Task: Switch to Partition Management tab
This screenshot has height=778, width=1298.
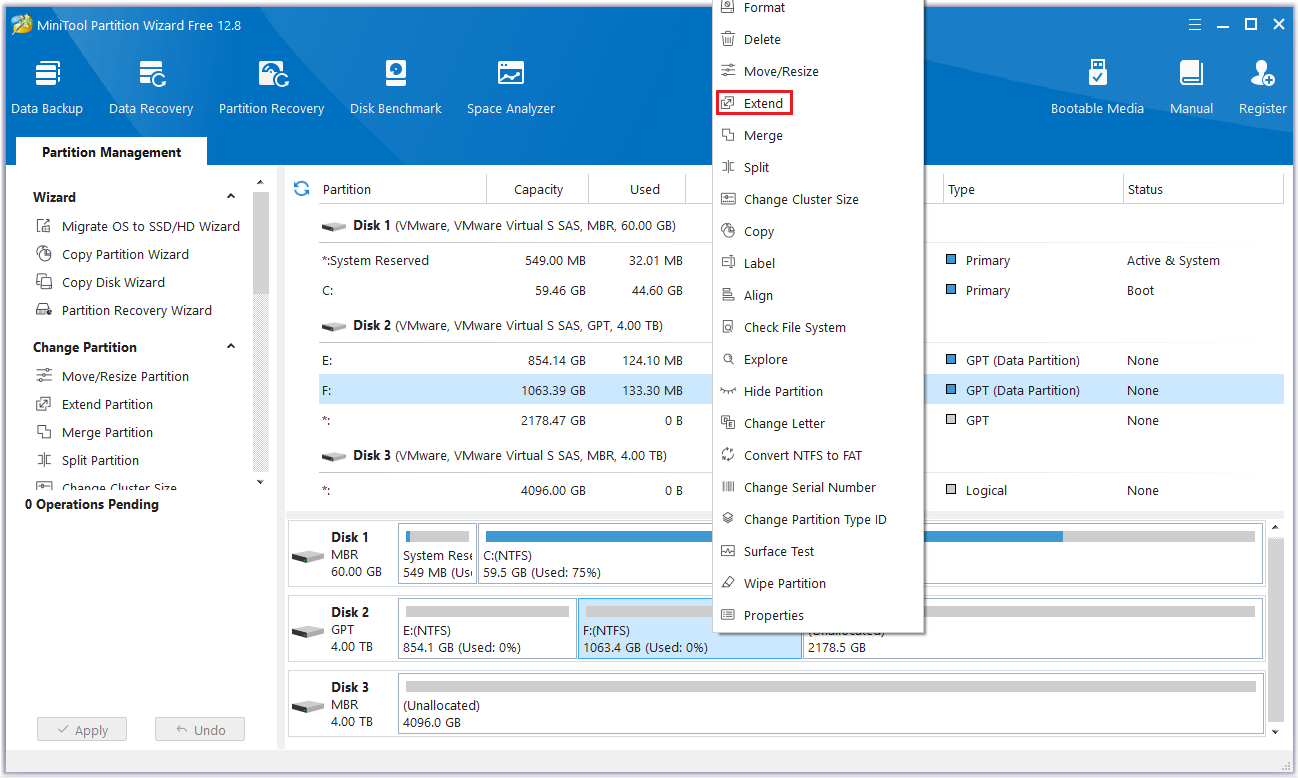Action: tap(112, 152)
